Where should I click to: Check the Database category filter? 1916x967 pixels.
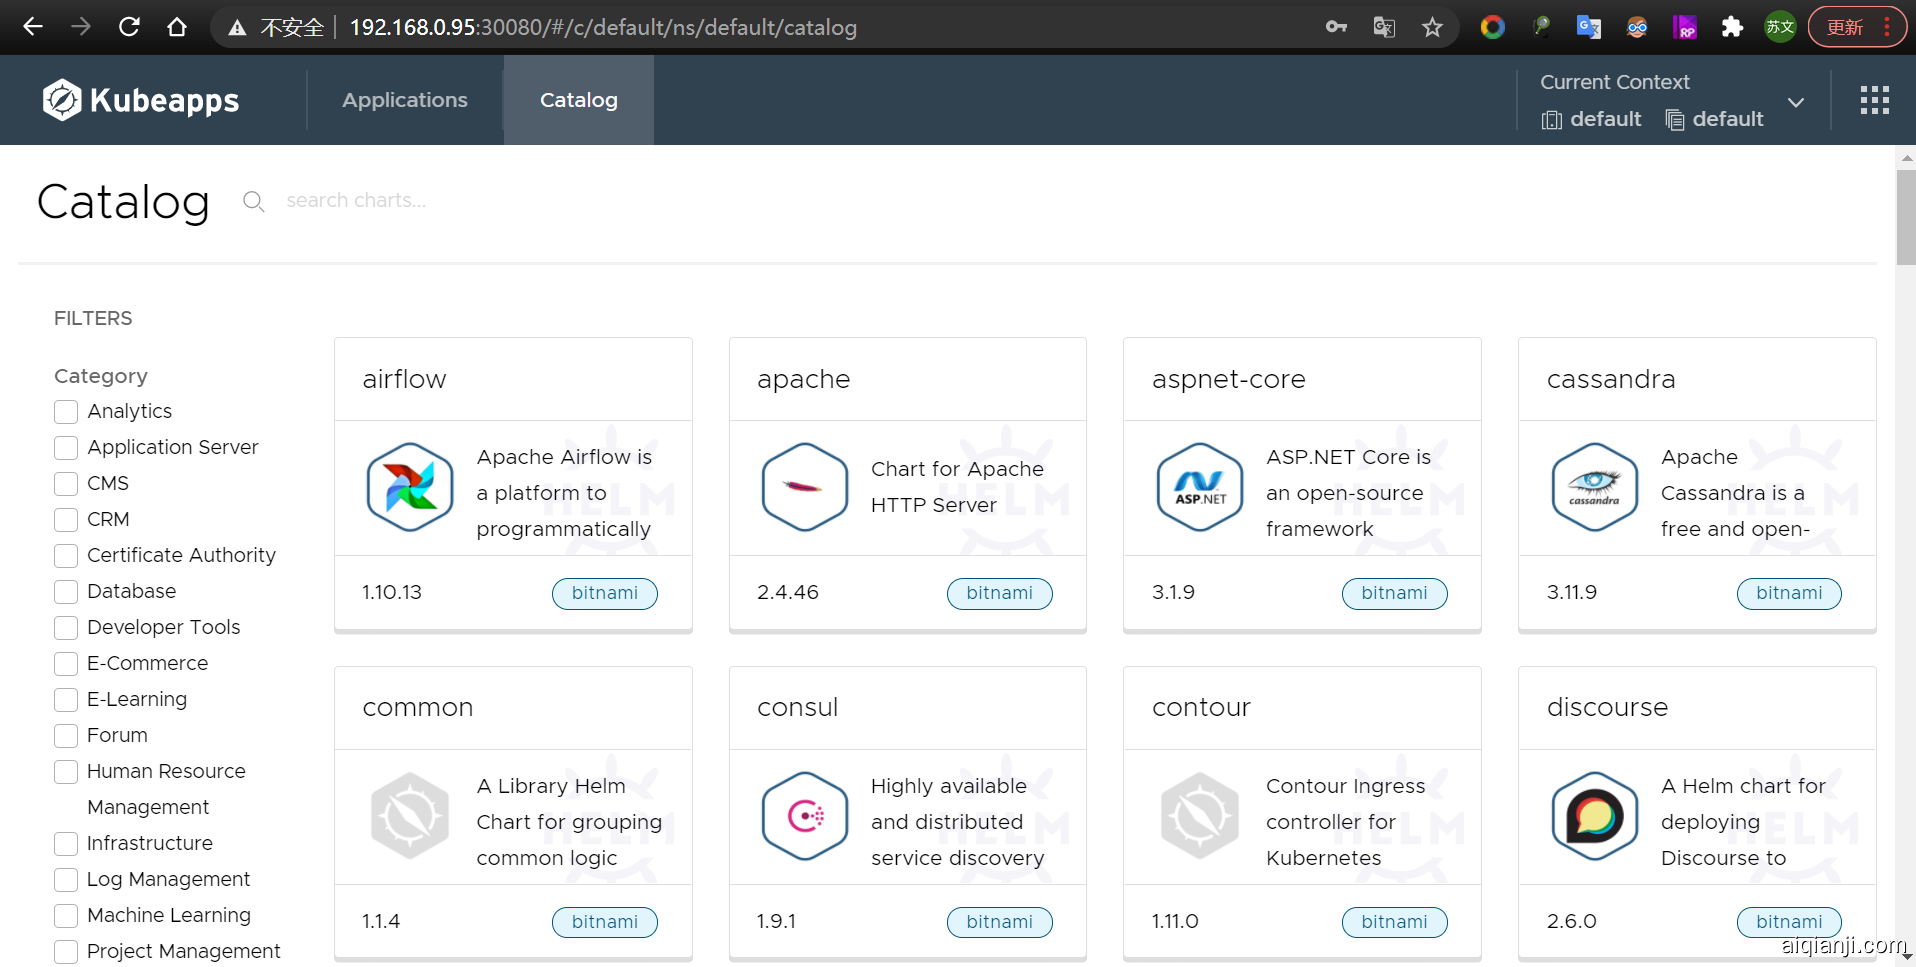pyautogui.click(x=66, y=592)
